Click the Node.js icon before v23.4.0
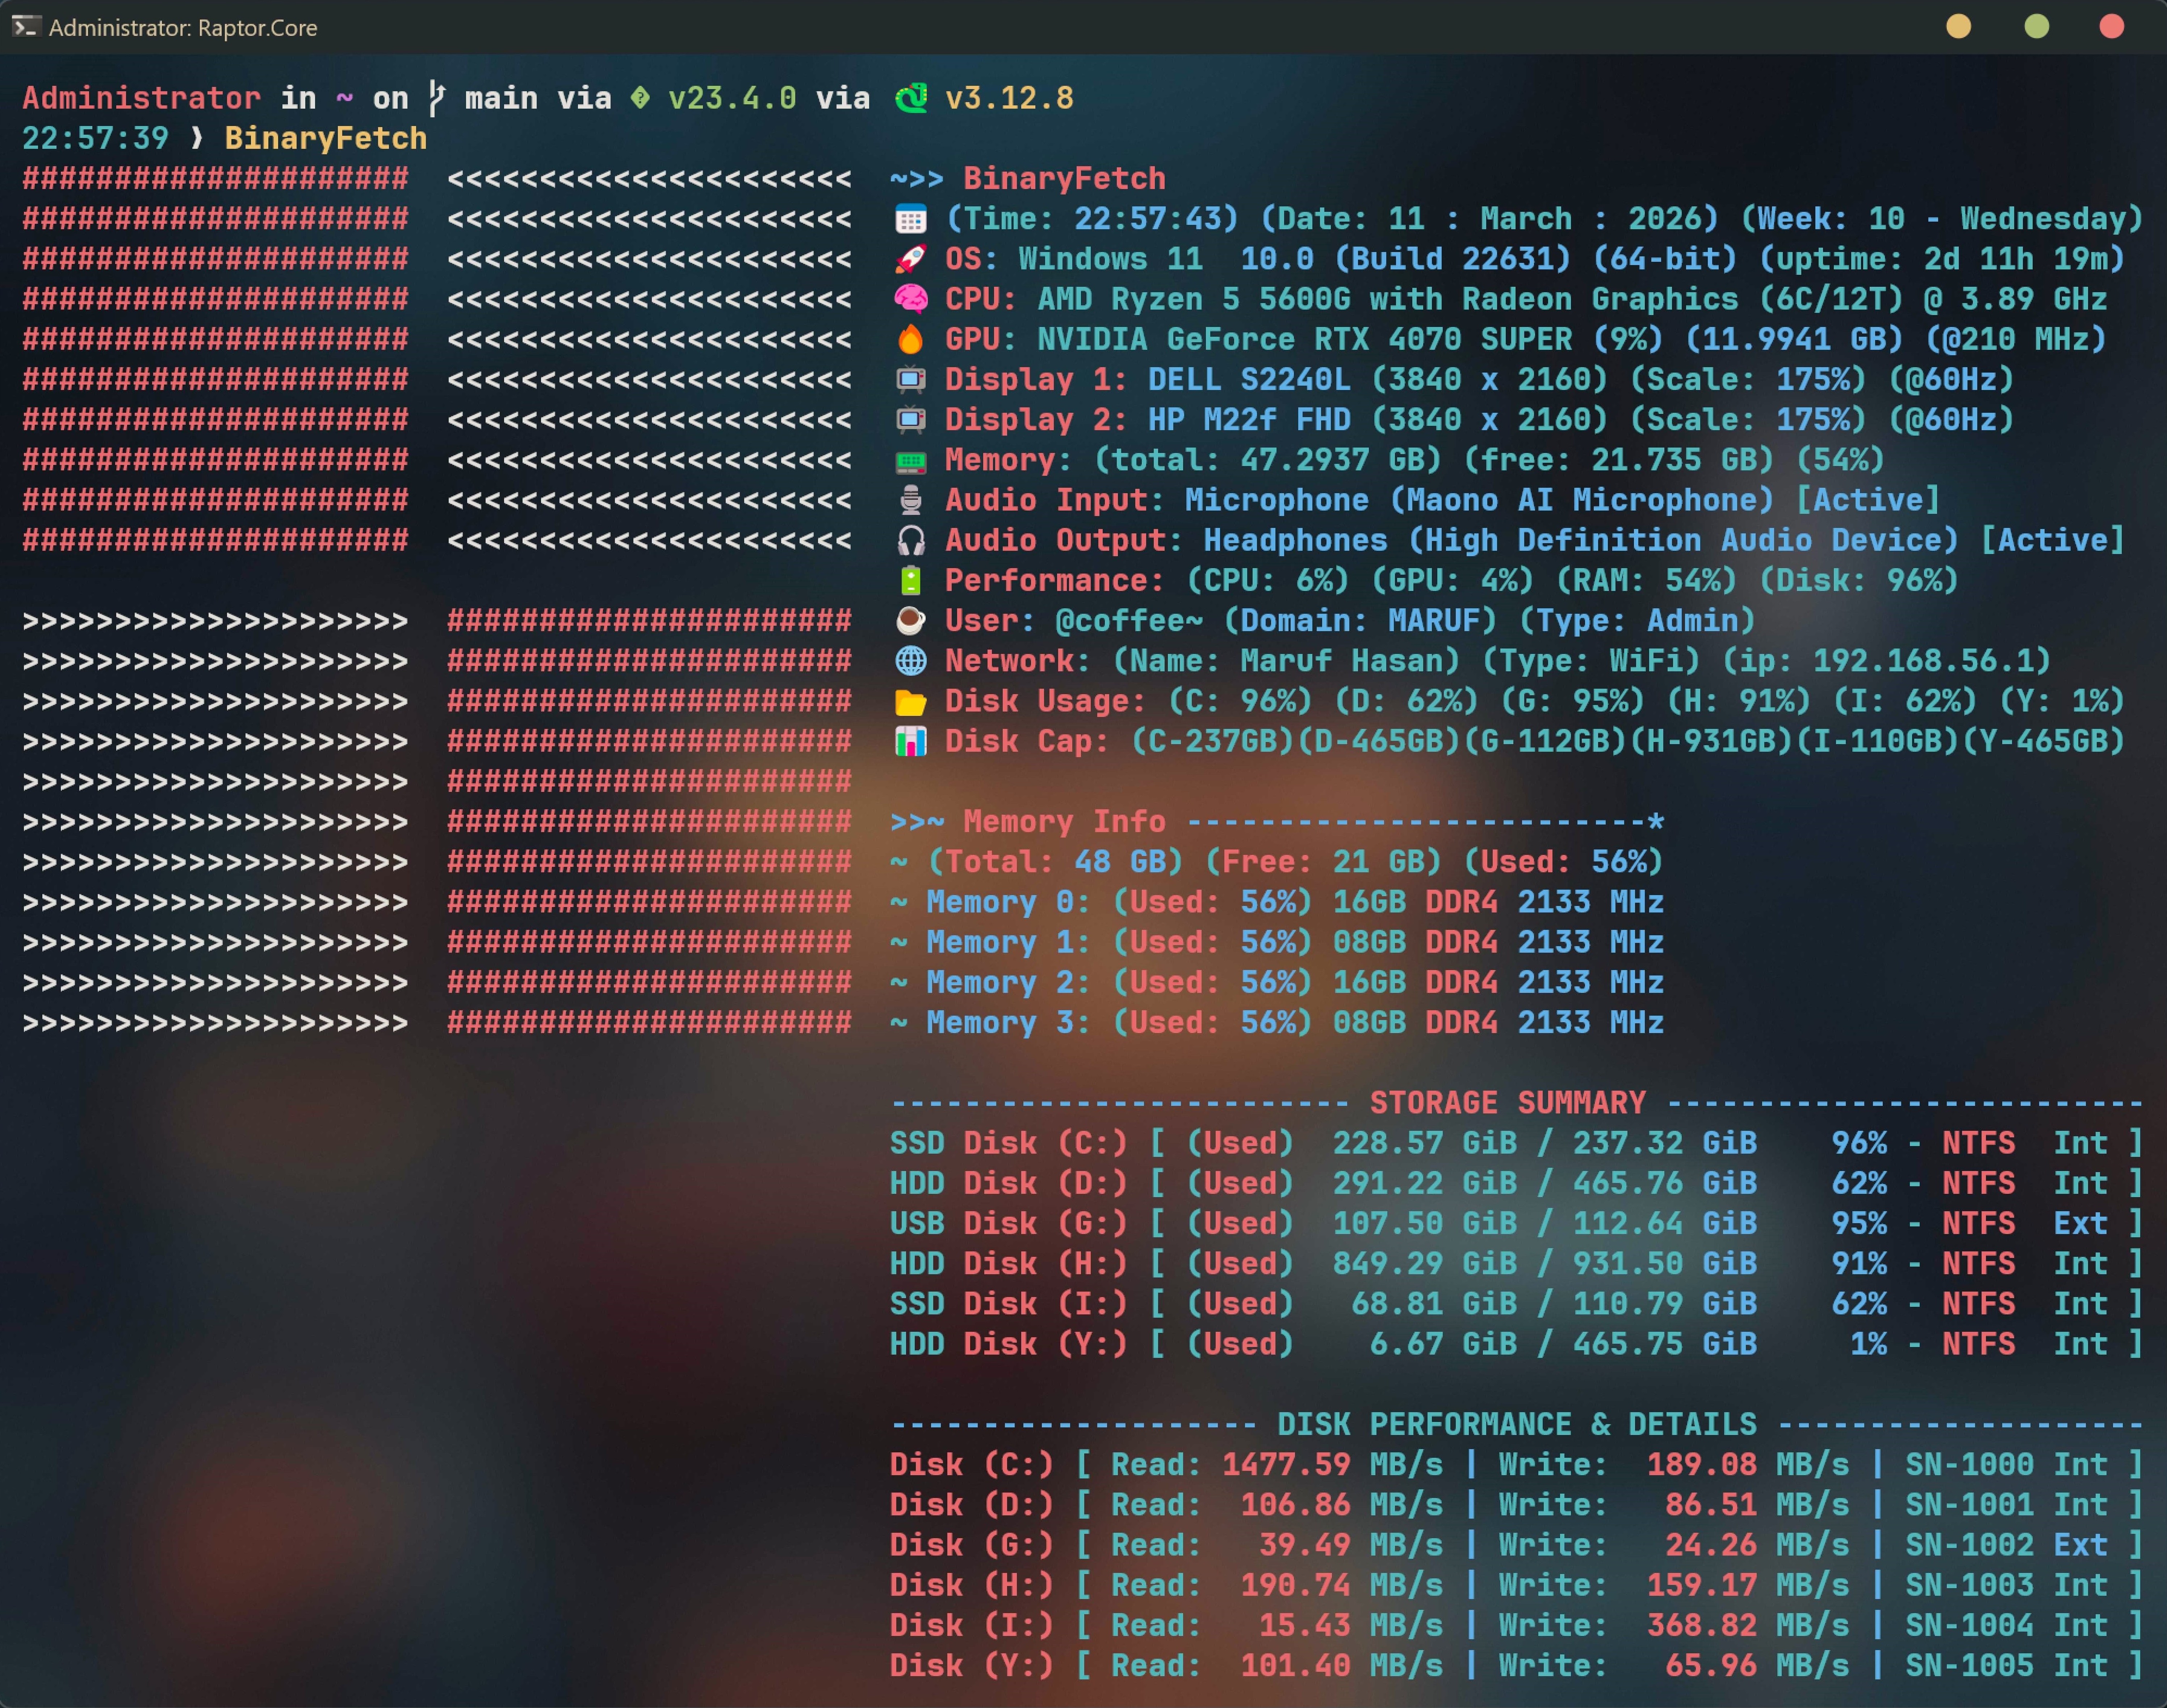The image size is (2167, 1708). coord(640,98)
